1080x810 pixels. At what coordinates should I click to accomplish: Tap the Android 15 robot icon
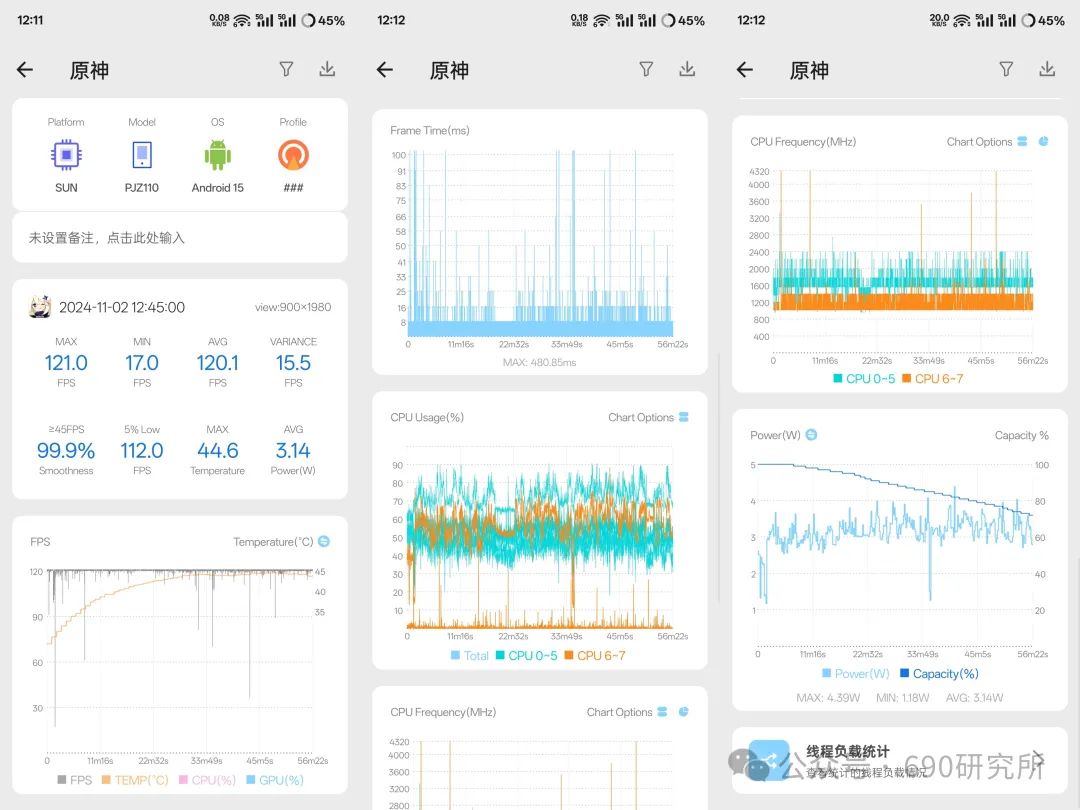218,155
